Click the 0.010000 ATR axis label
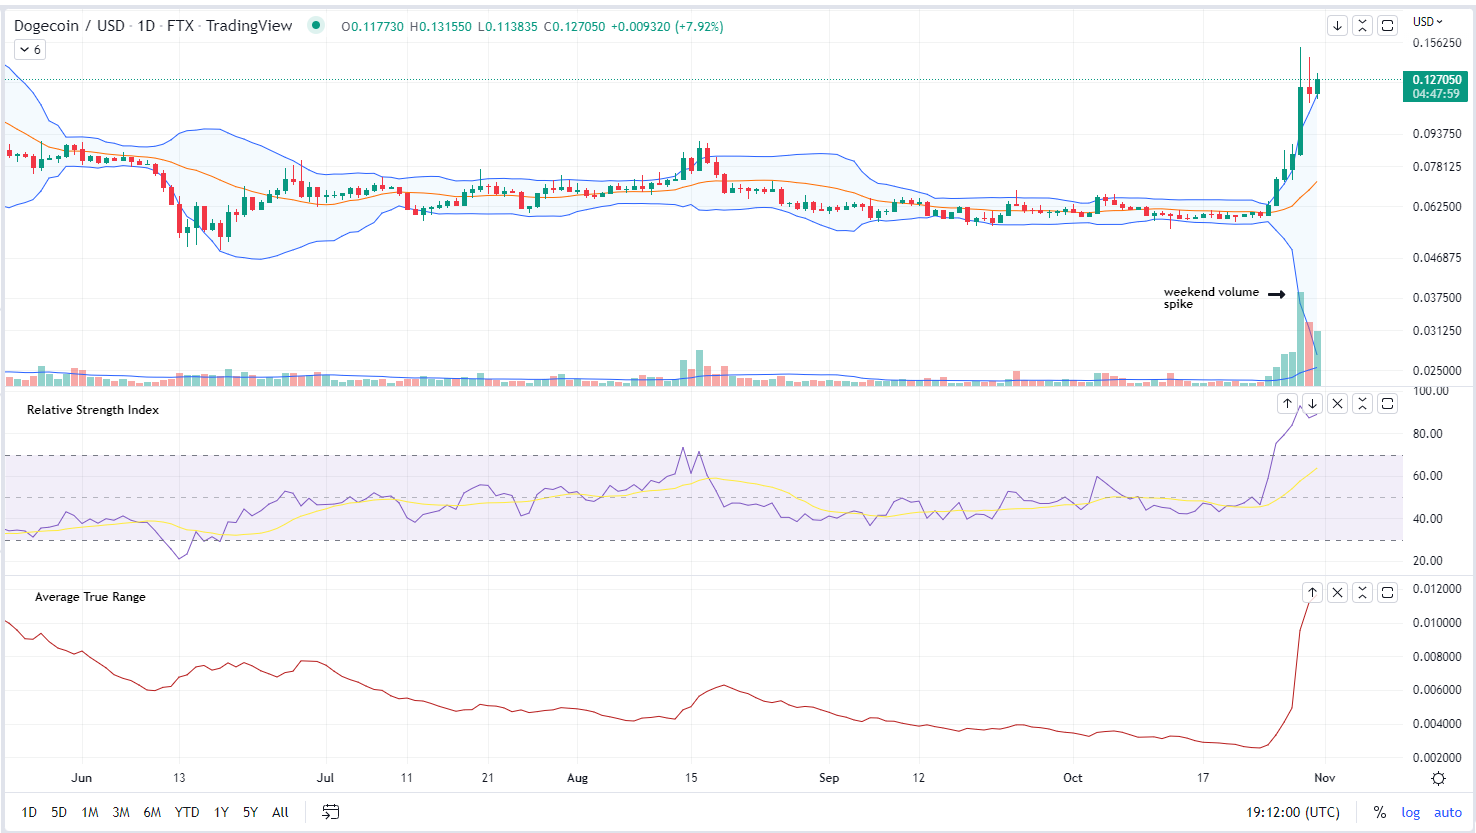 click(x=1437, y=623)
